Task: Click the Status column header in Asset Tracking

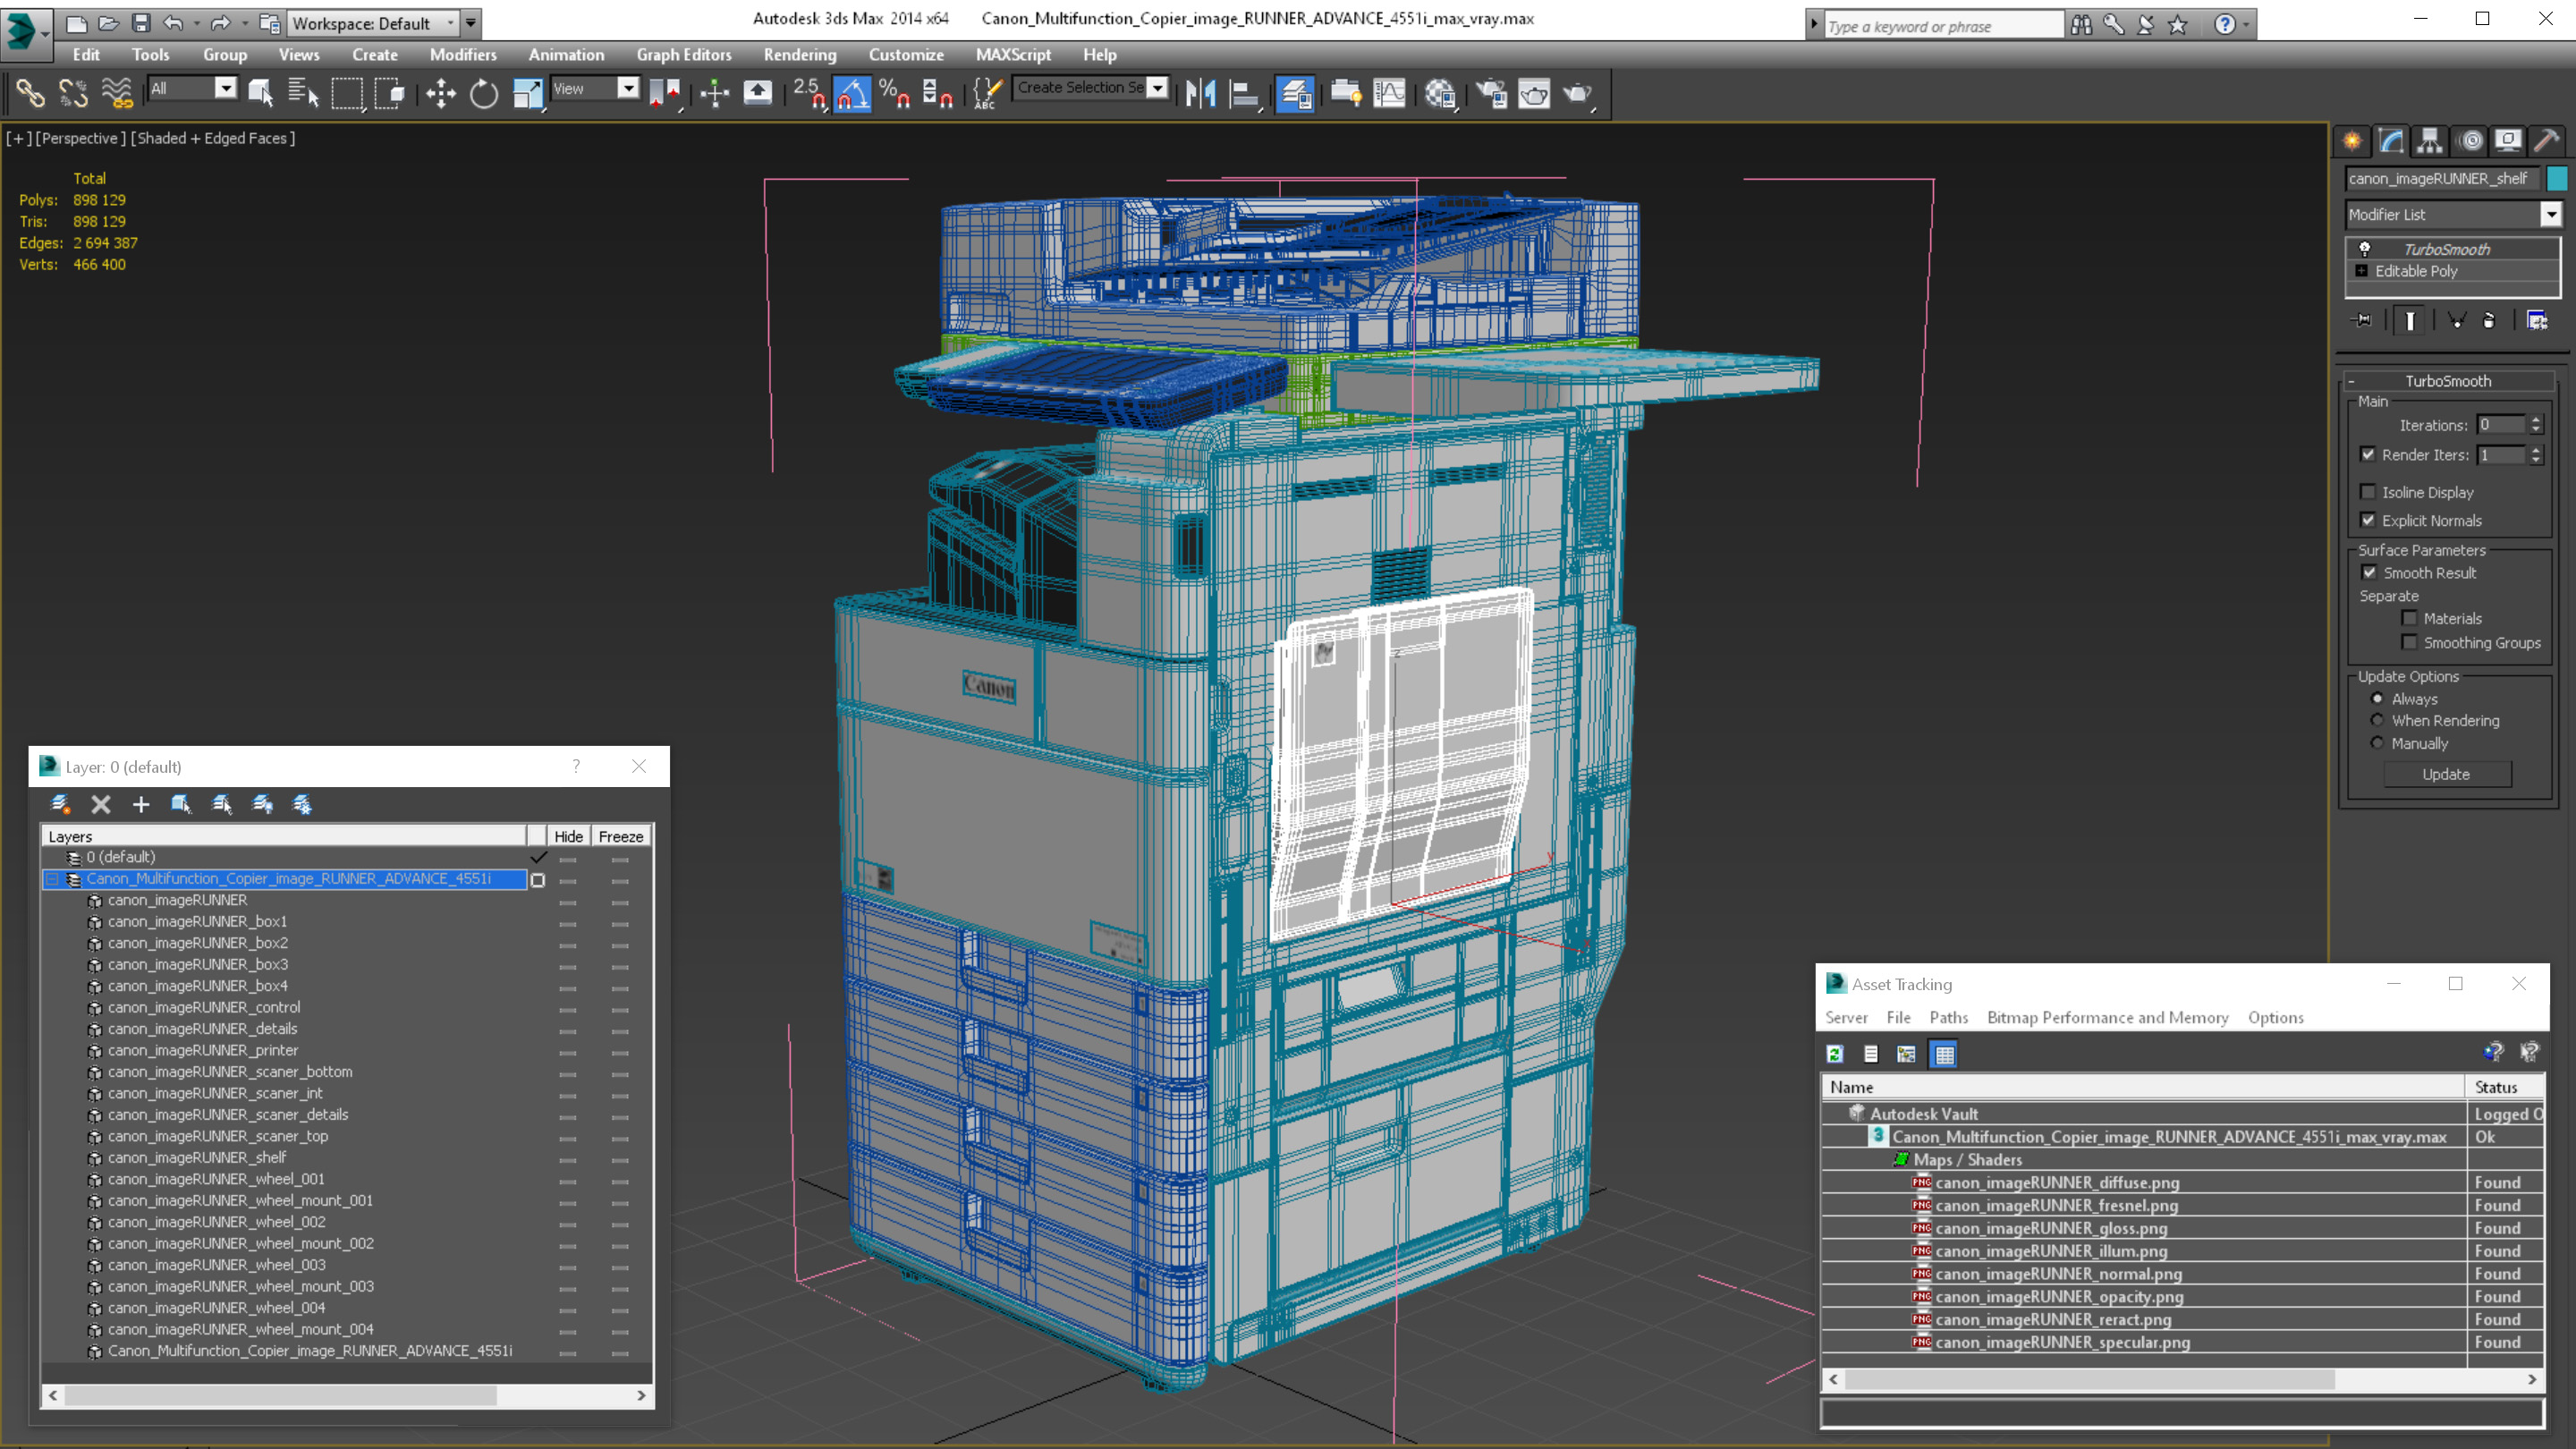Action: [2503, 1087]
